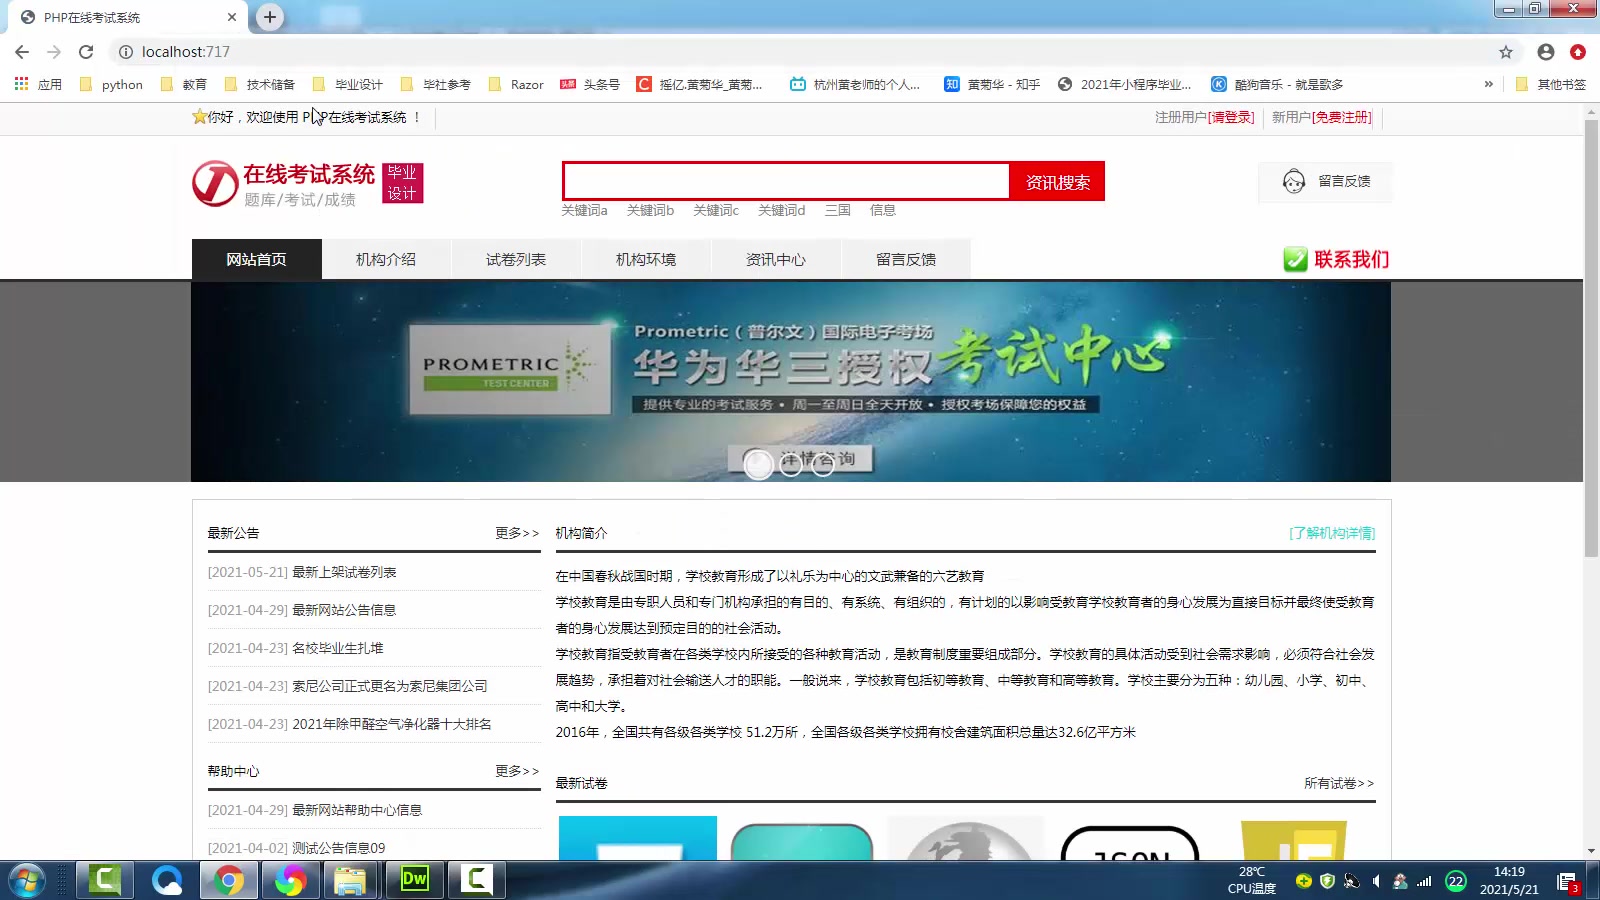Select the 在线考试系统 site logo
The width and height of the screenshot is (1600, 900).
coord(283,182)
